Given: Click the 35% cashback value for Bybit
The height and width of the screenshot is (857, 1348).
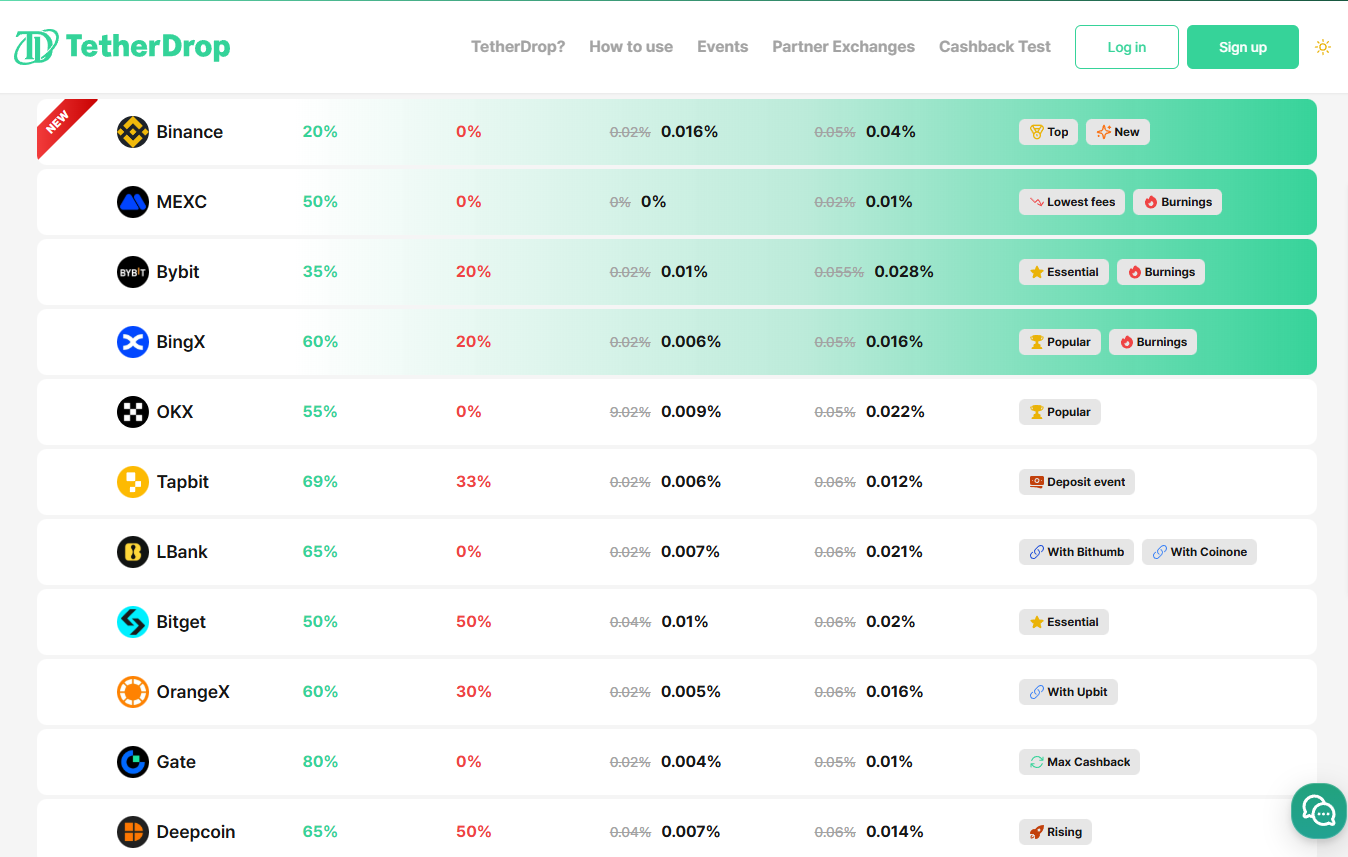Looking at the screenshot, I should click(320, 272).
